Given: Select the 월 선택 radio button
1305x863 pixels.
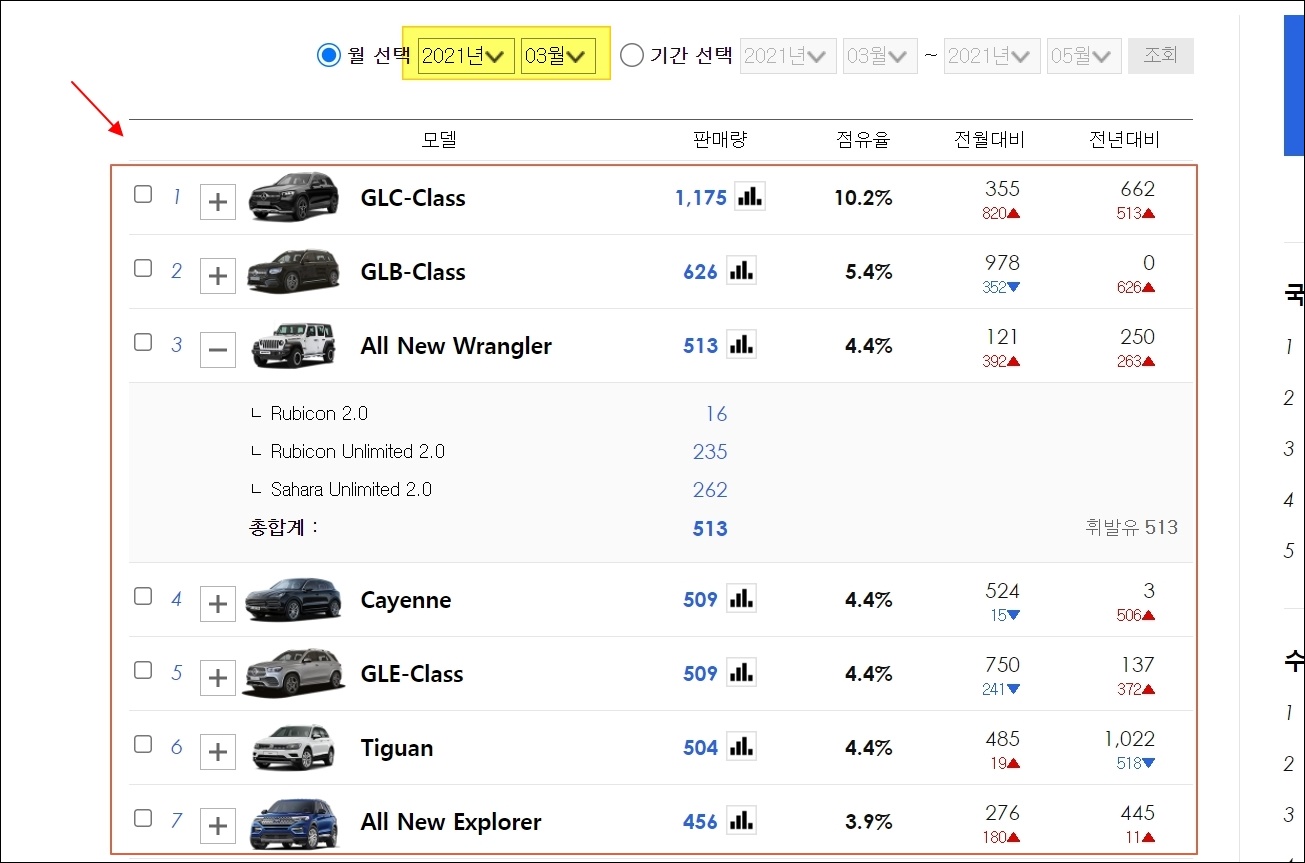Looking at the screenshot, I should [x=329, y=55].
